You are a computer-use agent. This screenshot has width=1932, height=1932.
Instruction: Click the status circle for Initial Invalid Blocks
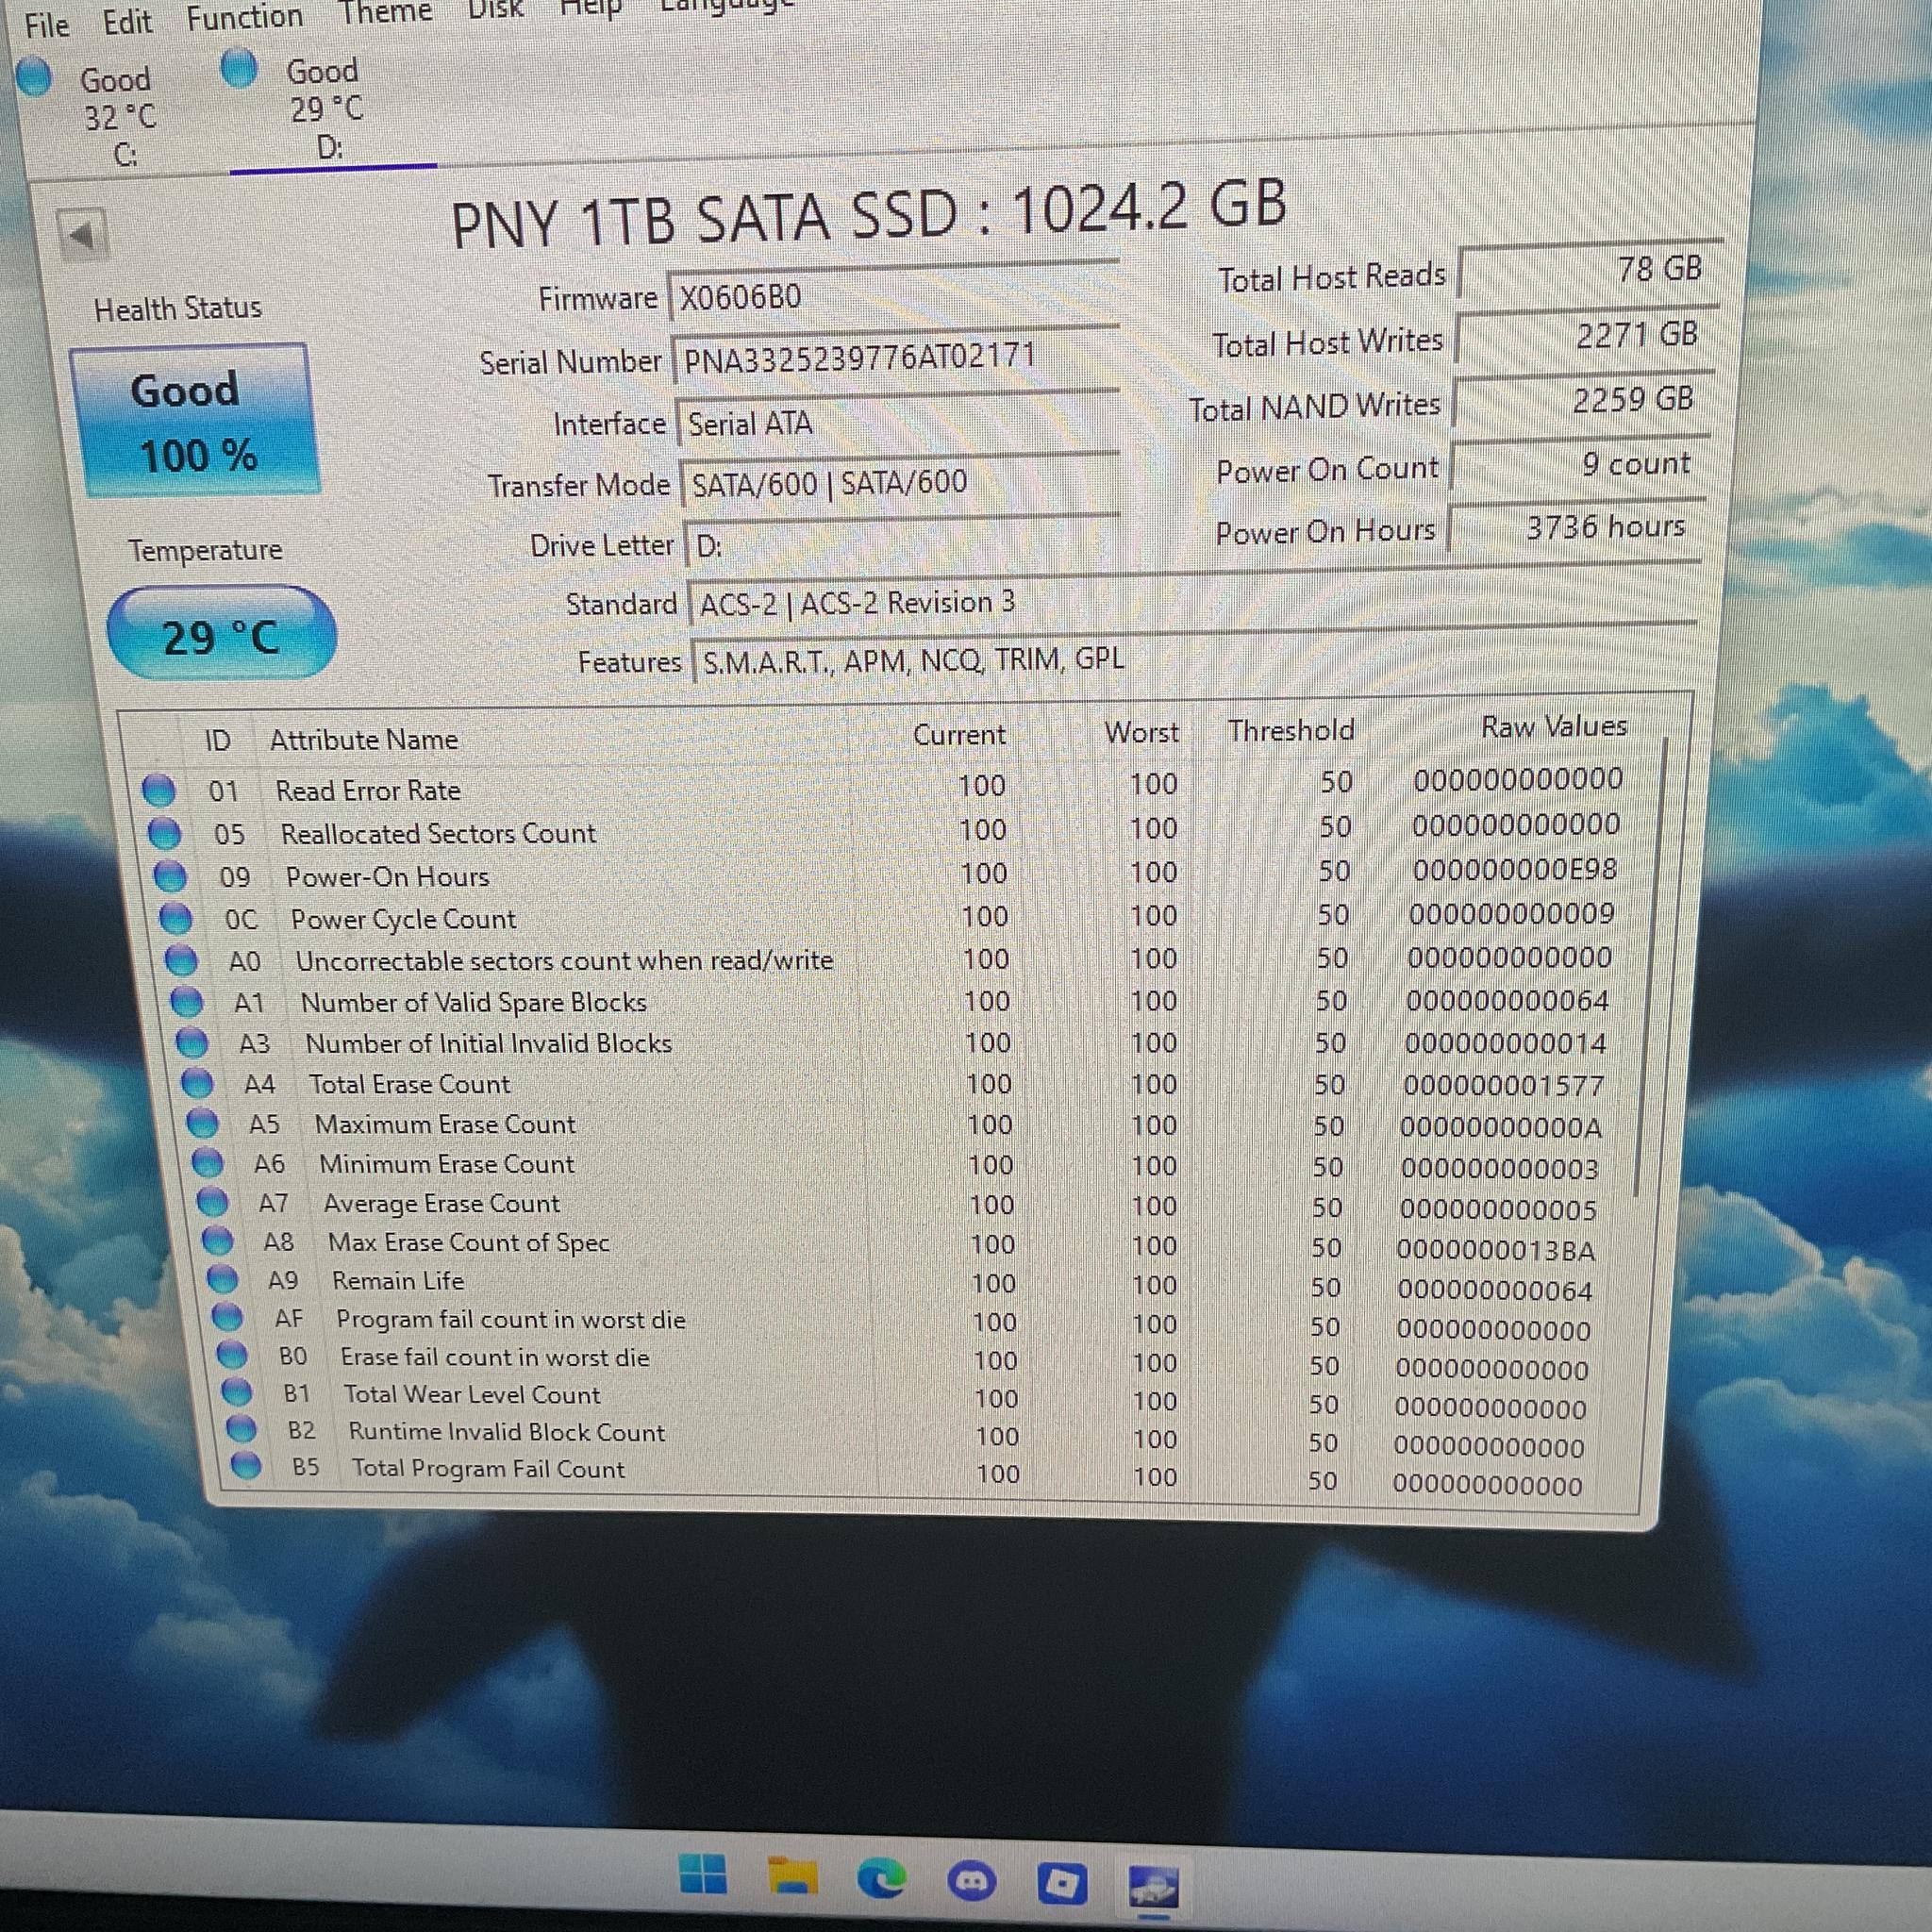pos(192,1043)
